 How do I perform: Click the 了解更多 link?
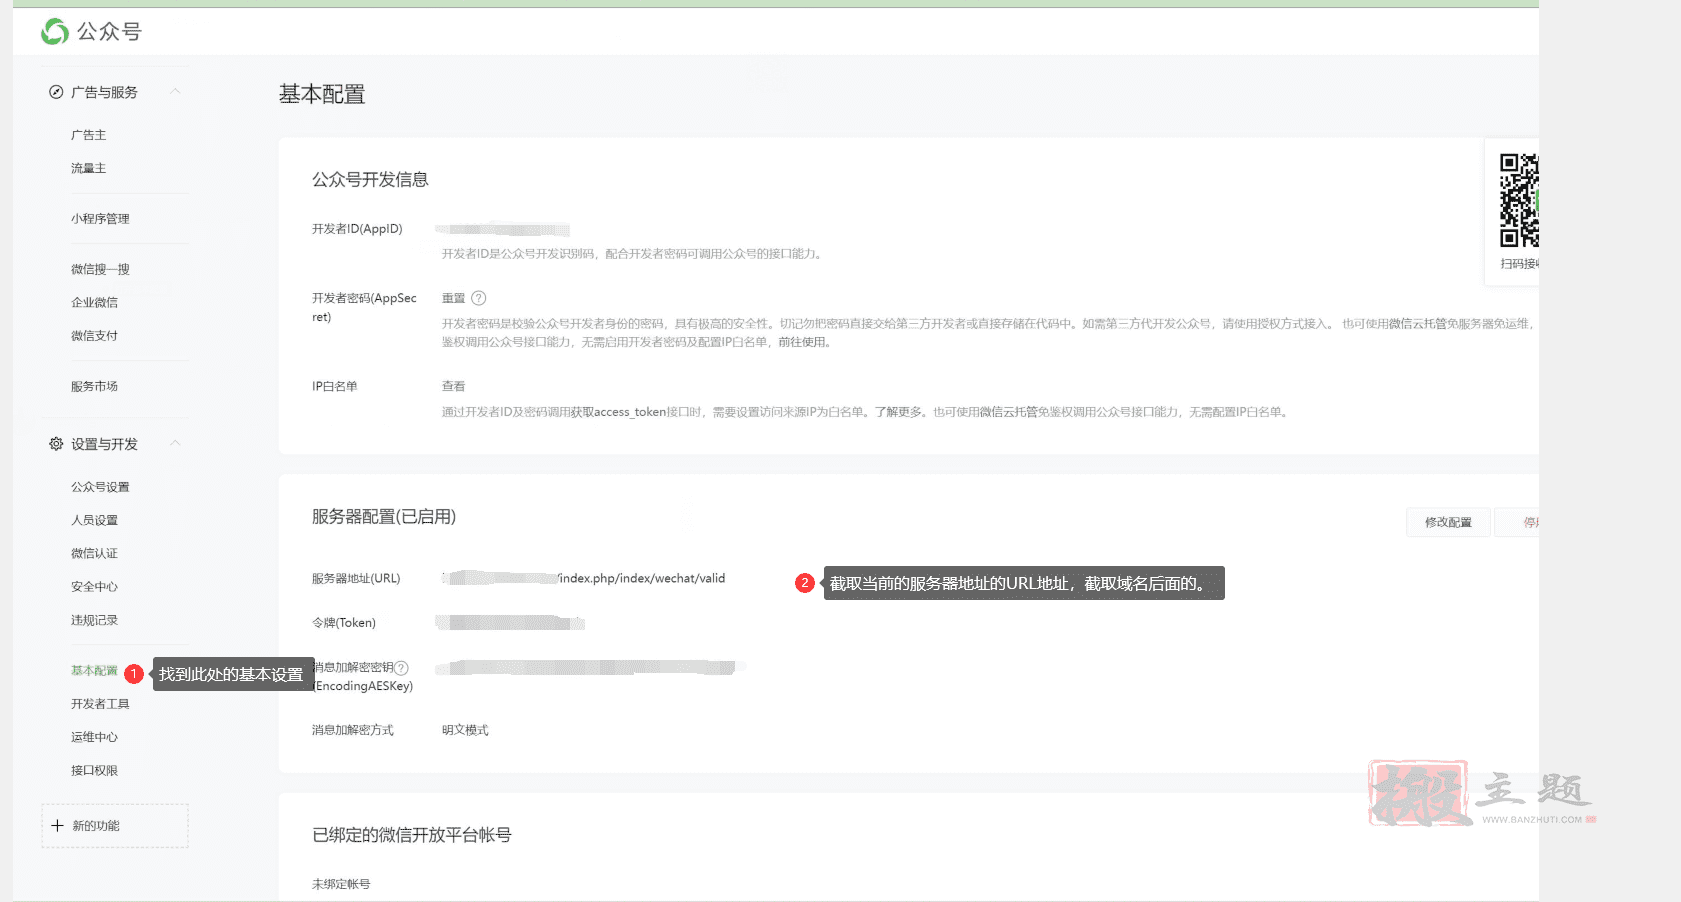[899, 412]
